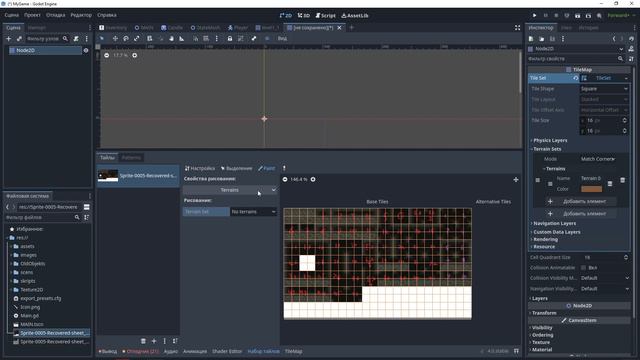640x360 pixels.
Task: Expand the Custom Data Layers section
Action: (x=556, y=232)
